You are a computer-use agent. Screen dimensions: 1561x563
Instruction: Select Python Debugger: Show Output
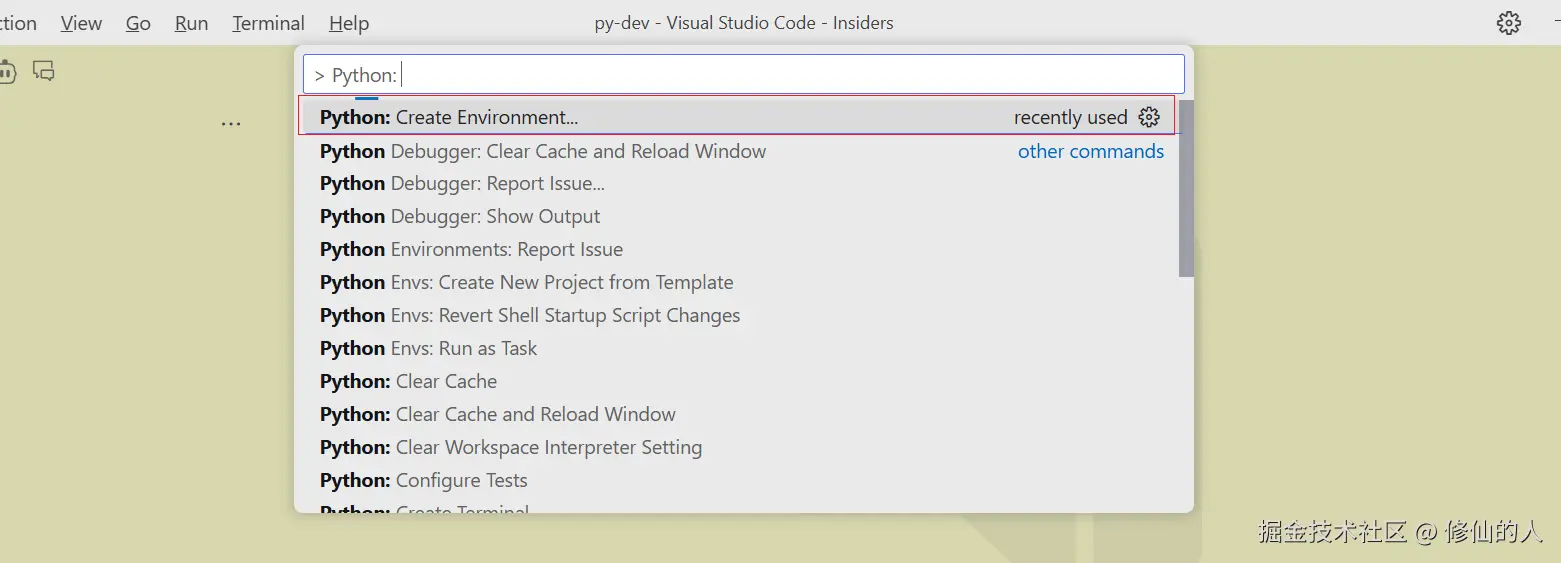pos(460,217)
